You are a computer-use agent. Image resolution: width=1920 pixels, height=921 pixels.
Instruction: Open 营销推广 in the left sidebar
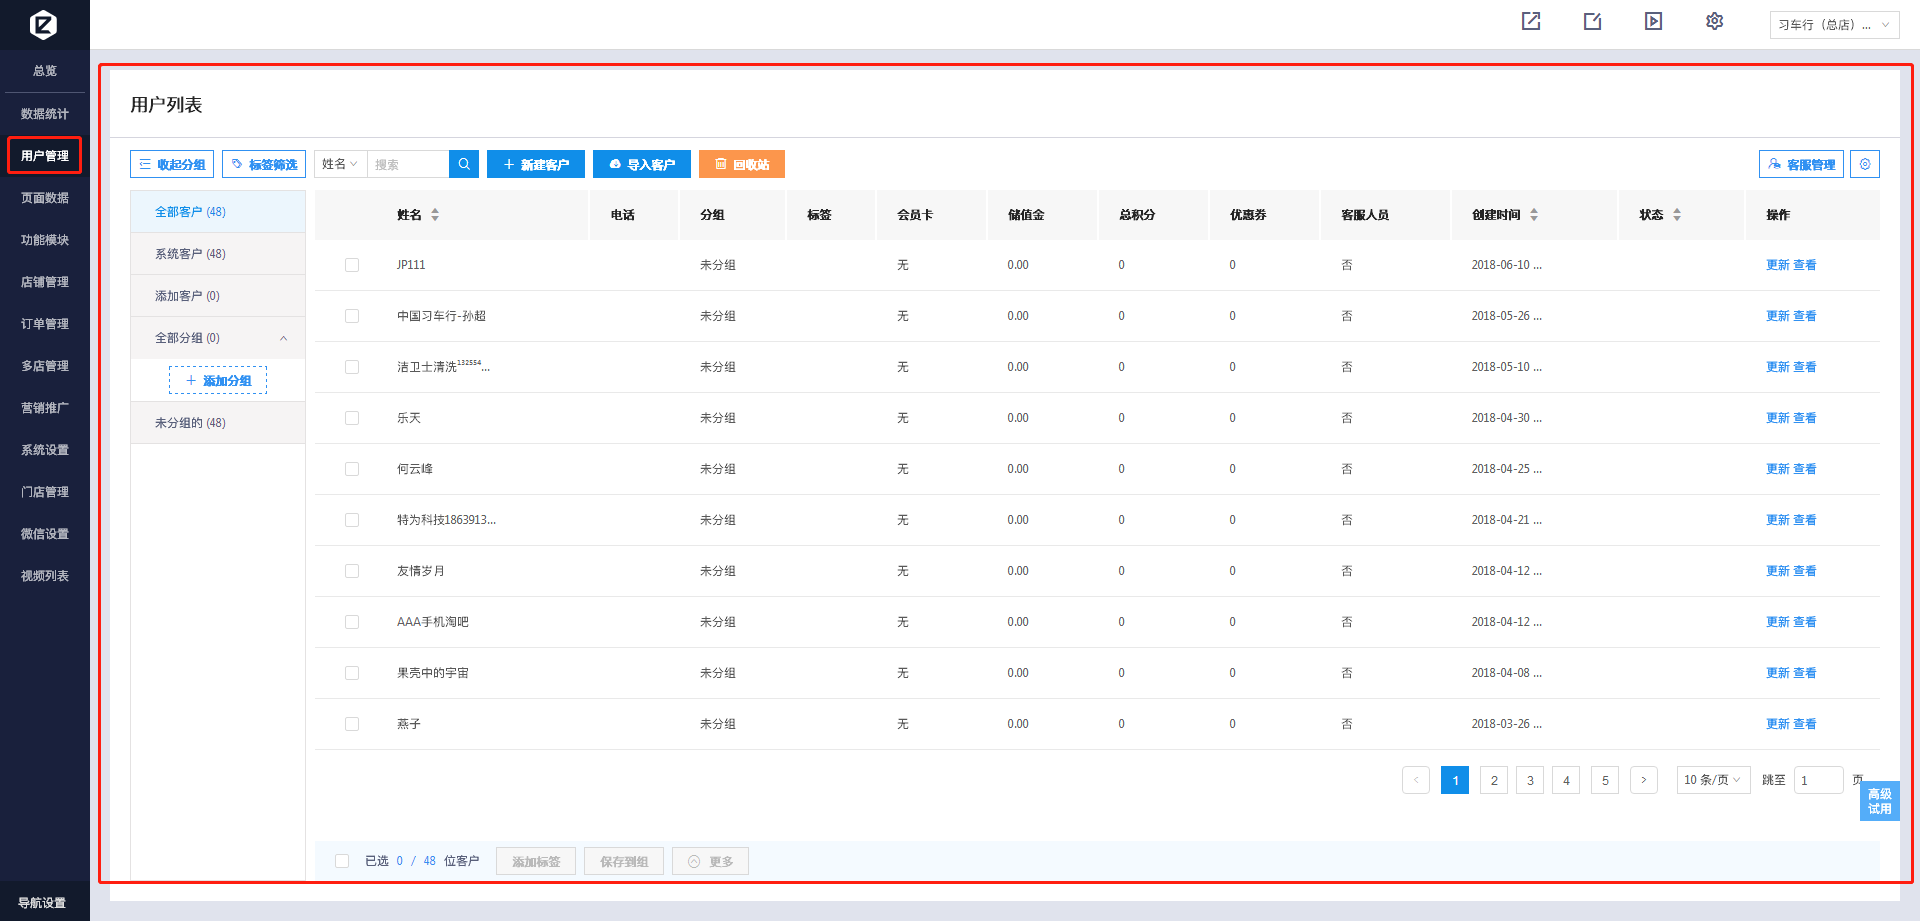45,408
